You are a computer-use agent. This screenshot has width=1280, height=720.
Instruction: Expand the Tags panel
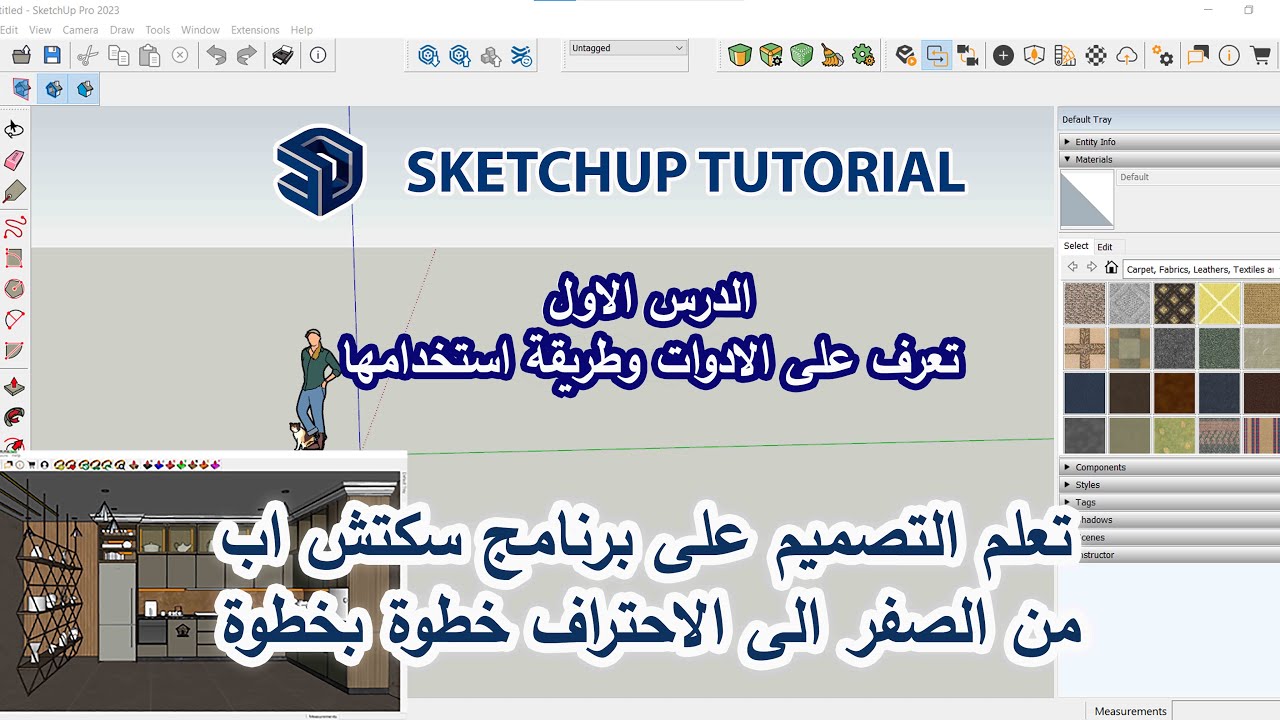[x=1169, y=502]
